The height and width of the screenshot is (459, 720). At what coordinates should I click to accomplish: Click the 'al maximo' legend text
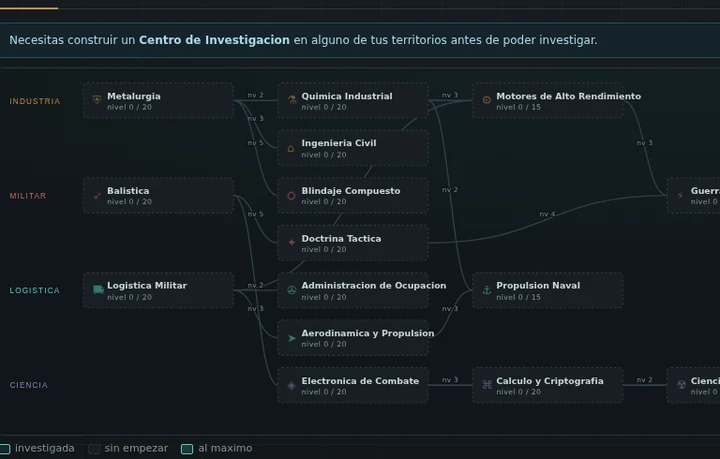point(225,448)
